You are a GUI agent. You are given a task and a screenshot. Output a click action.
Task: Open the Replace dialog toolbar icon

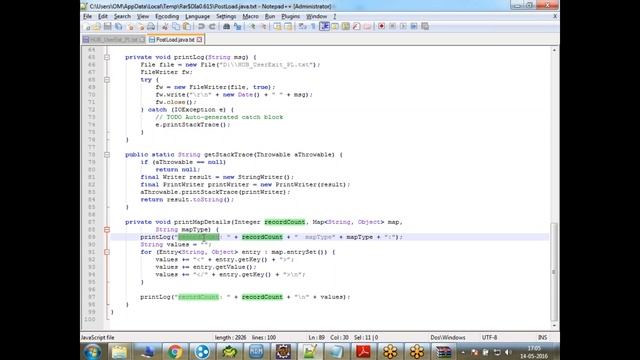click(x=237, y=27)
